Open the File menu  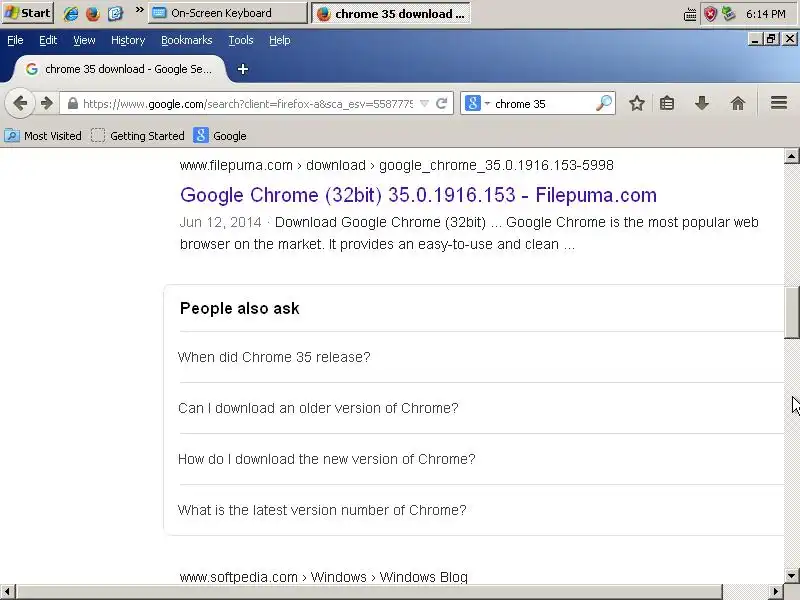point(15,40)
